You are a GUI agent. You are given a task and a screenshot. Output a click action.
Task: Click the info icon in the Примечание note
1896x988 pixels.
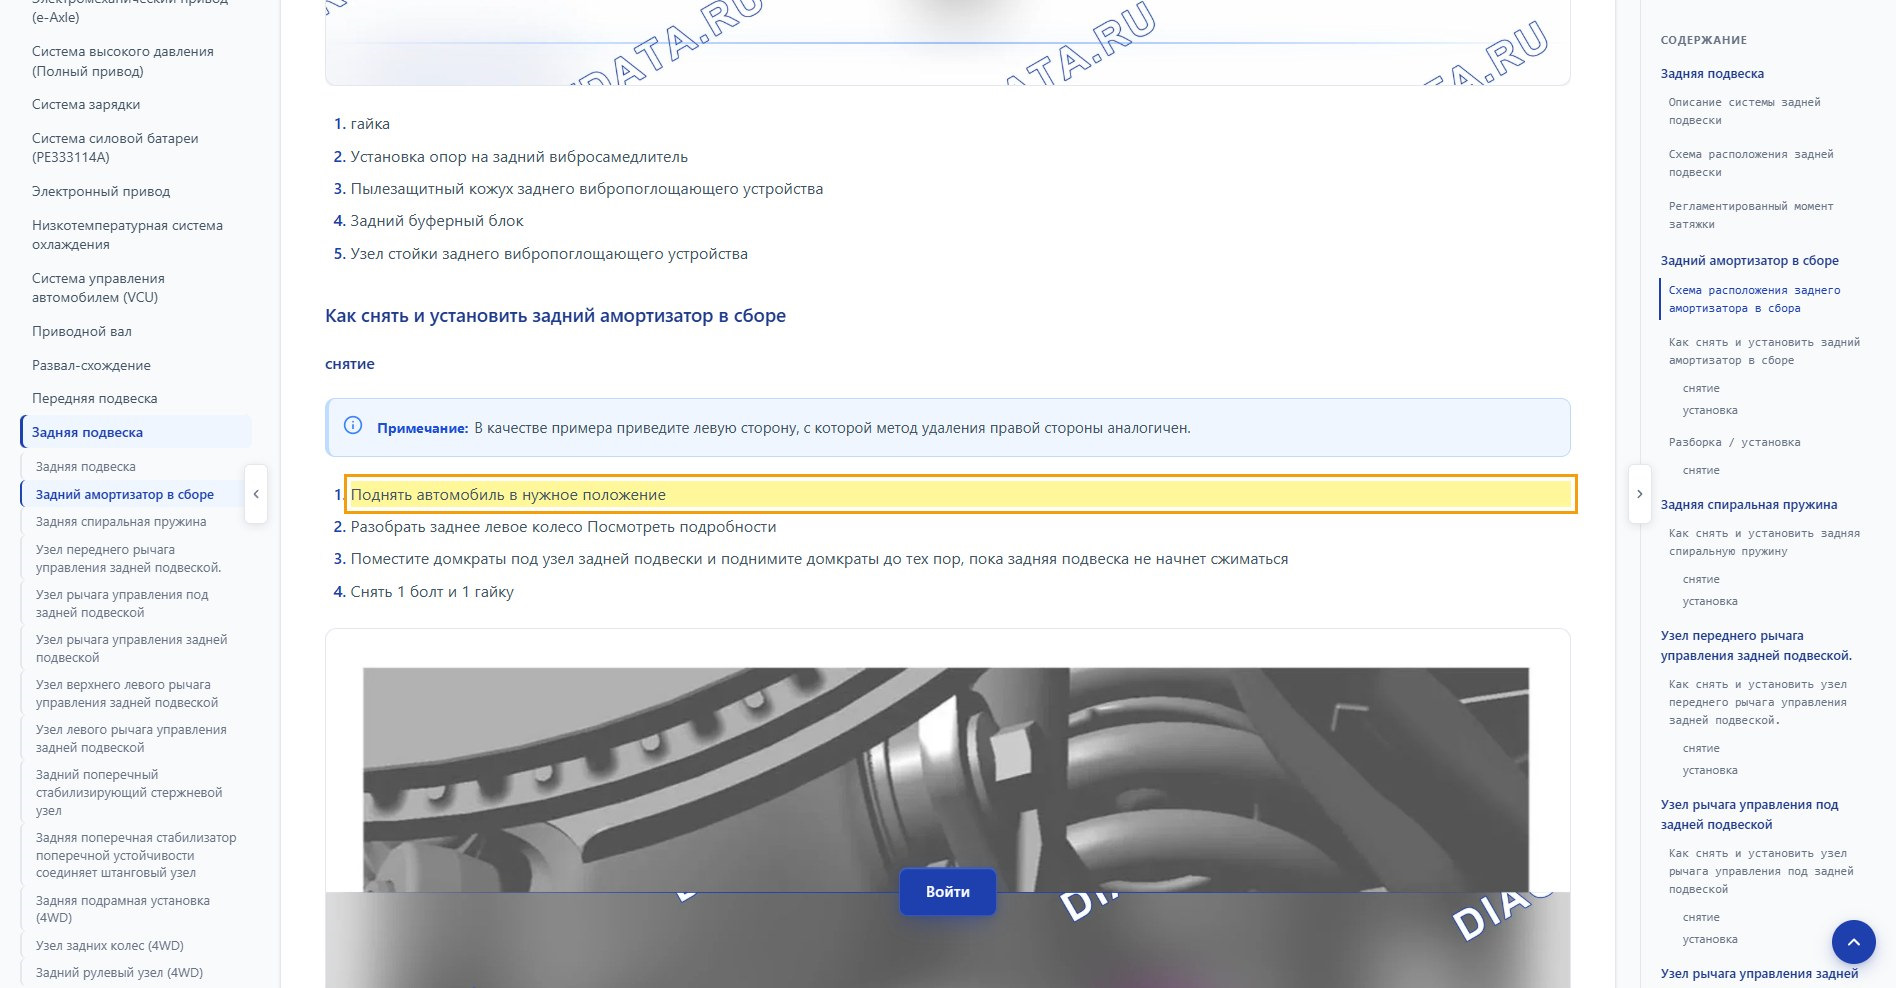pos(353,426)
